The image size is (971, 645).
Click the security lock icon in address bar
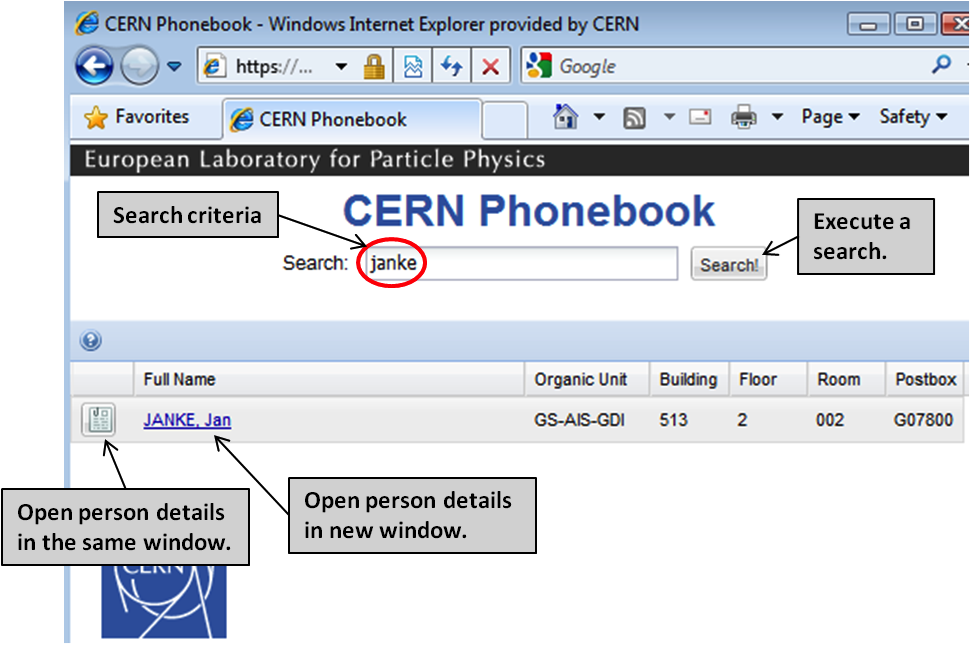click(374, 67)
